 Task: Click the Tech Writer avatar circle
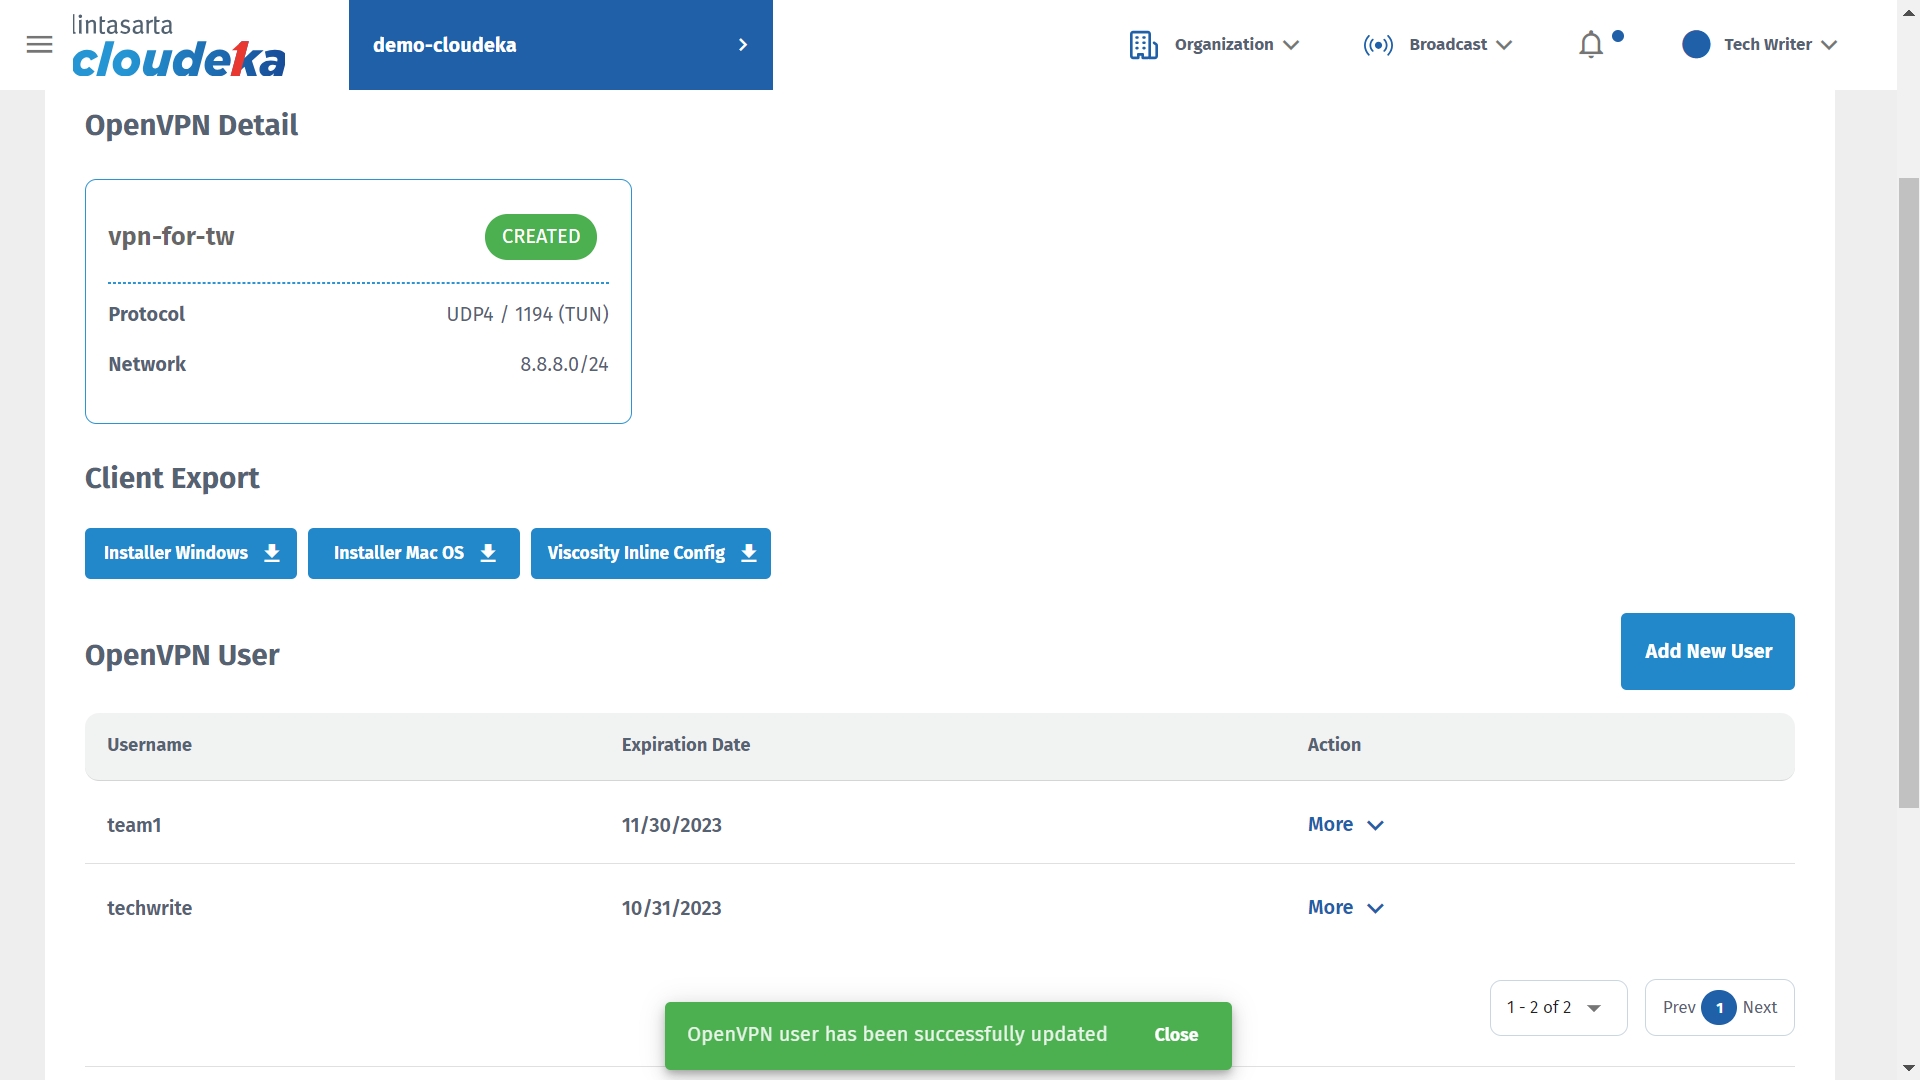click(1696, 45)
